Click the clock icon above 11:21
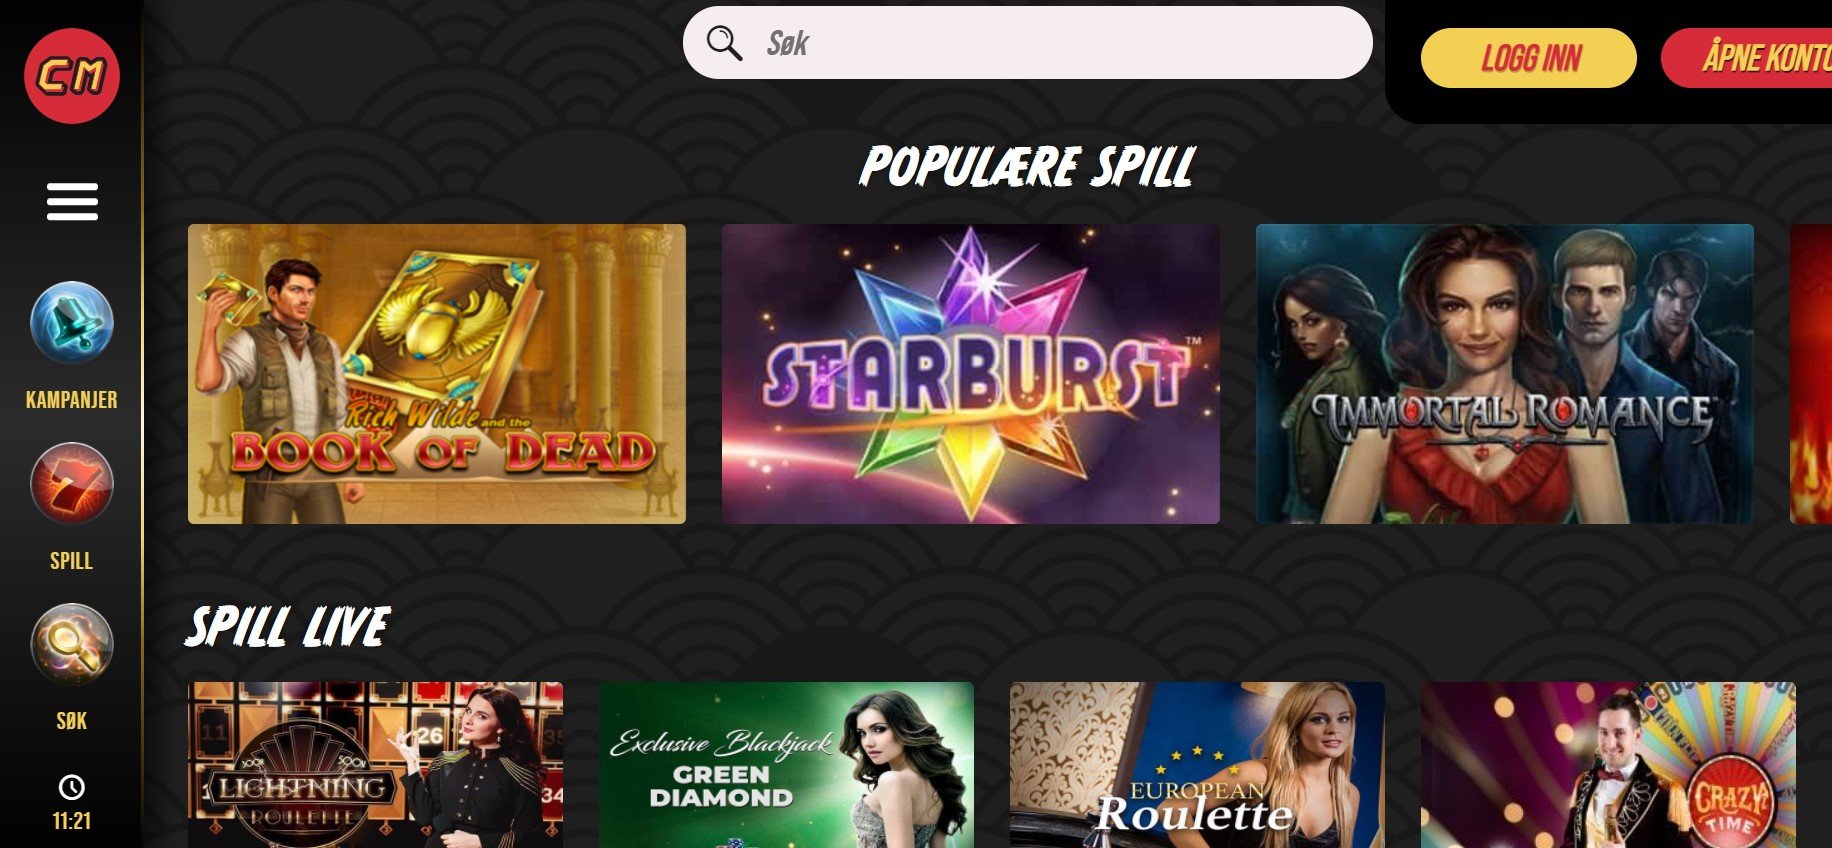Viewport: 1832px width, 848px height. click(72, 787)
